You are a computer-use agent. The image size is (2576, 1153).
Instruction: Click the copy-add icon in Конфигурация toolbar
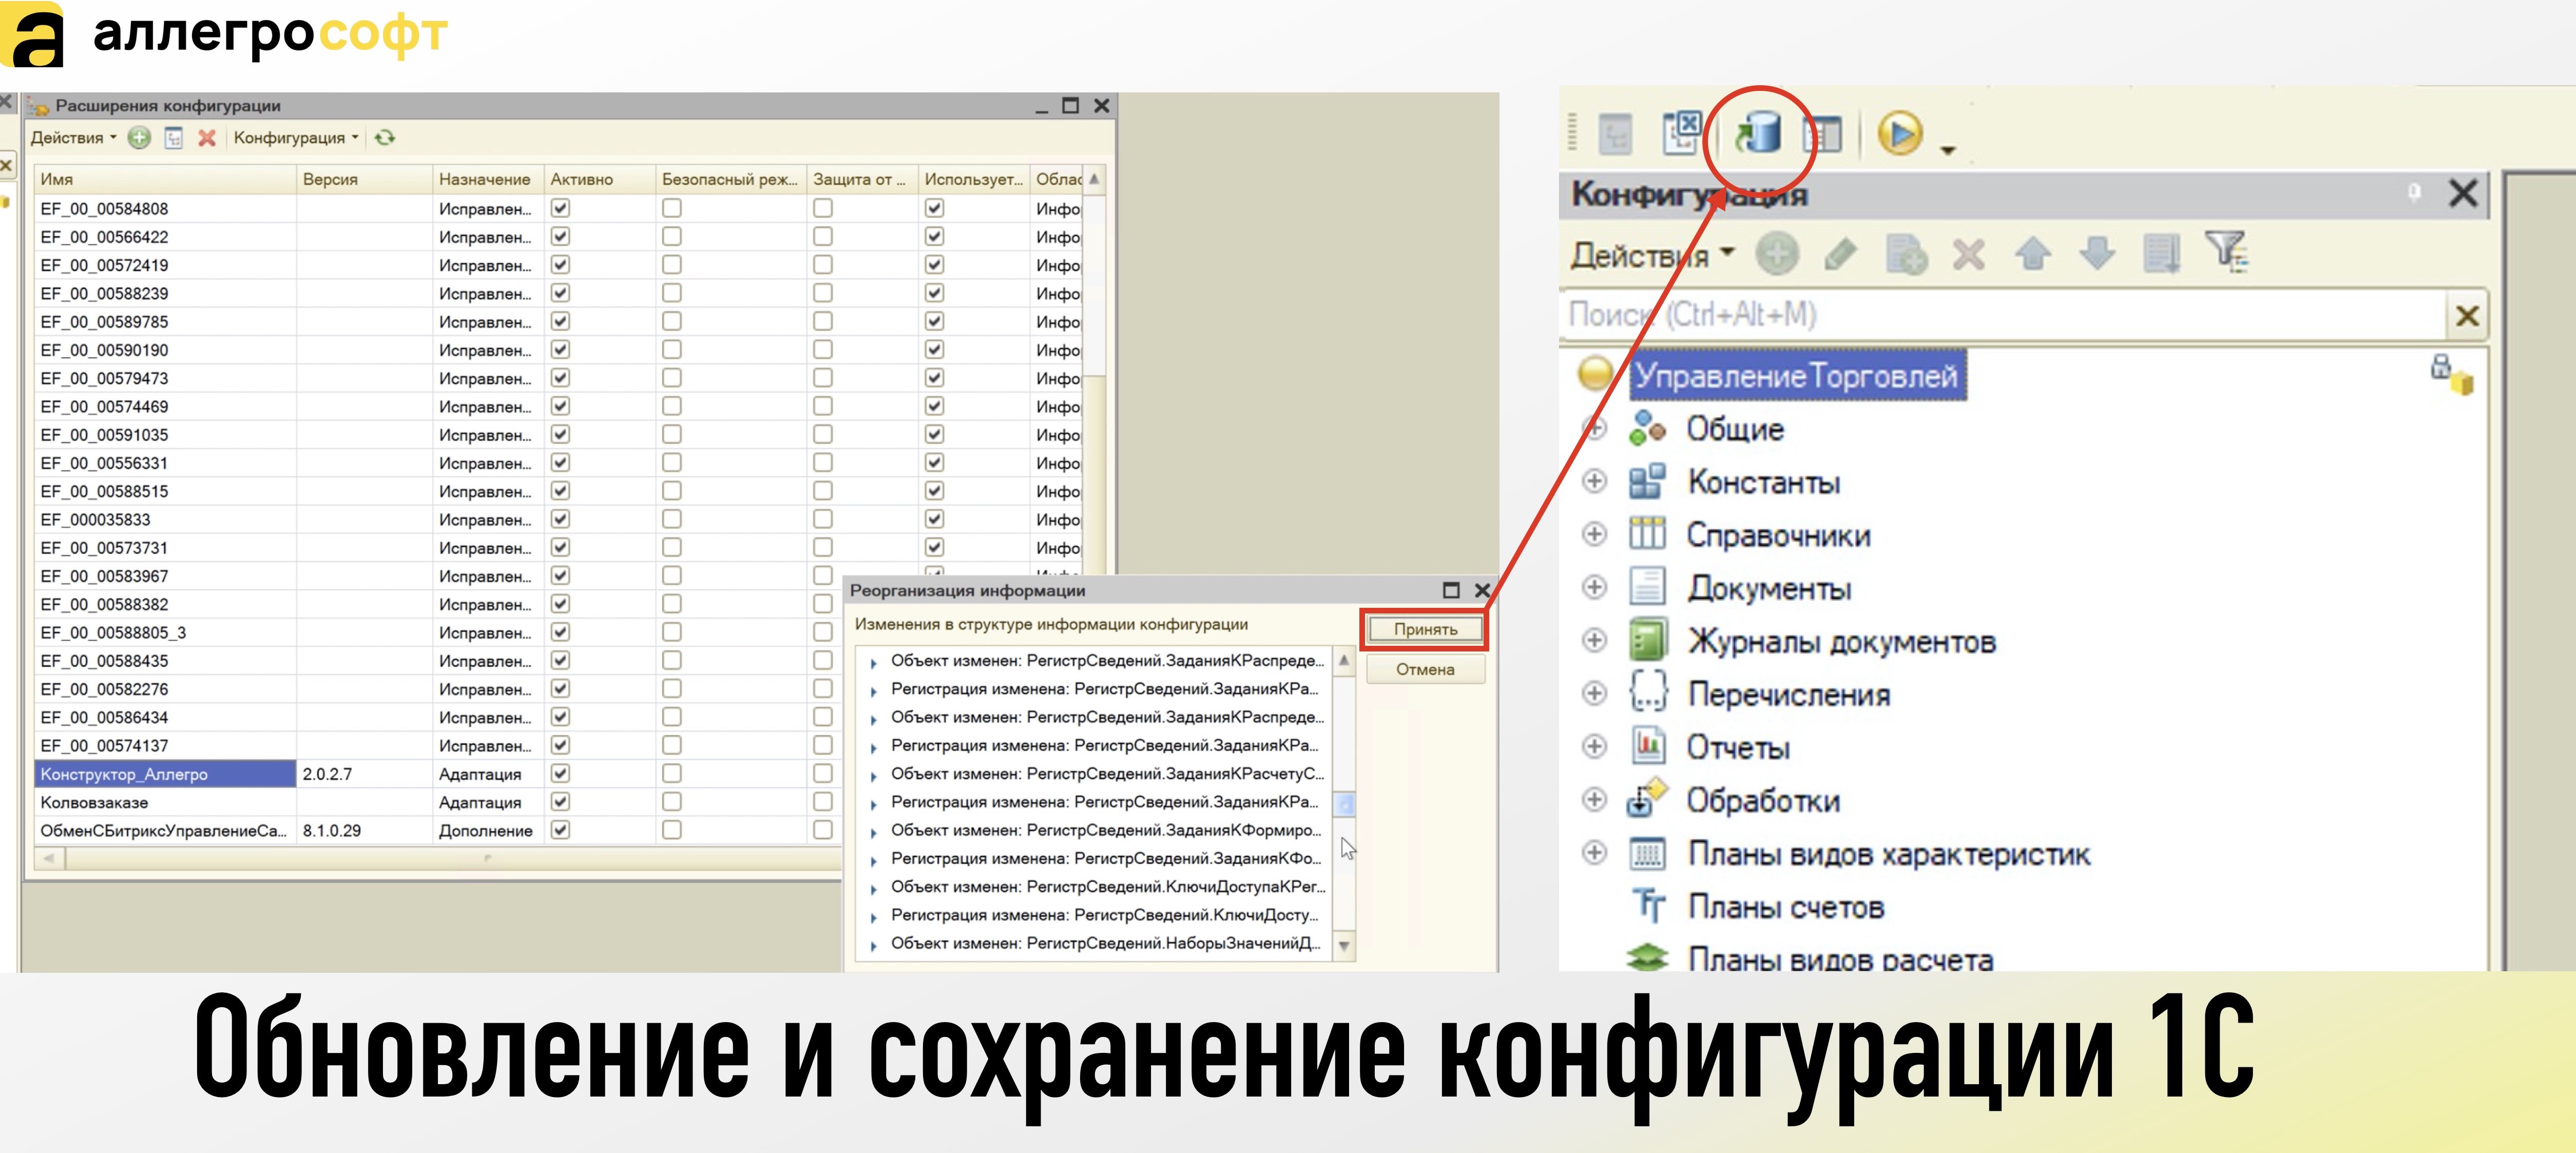(x=1906, y=254)
